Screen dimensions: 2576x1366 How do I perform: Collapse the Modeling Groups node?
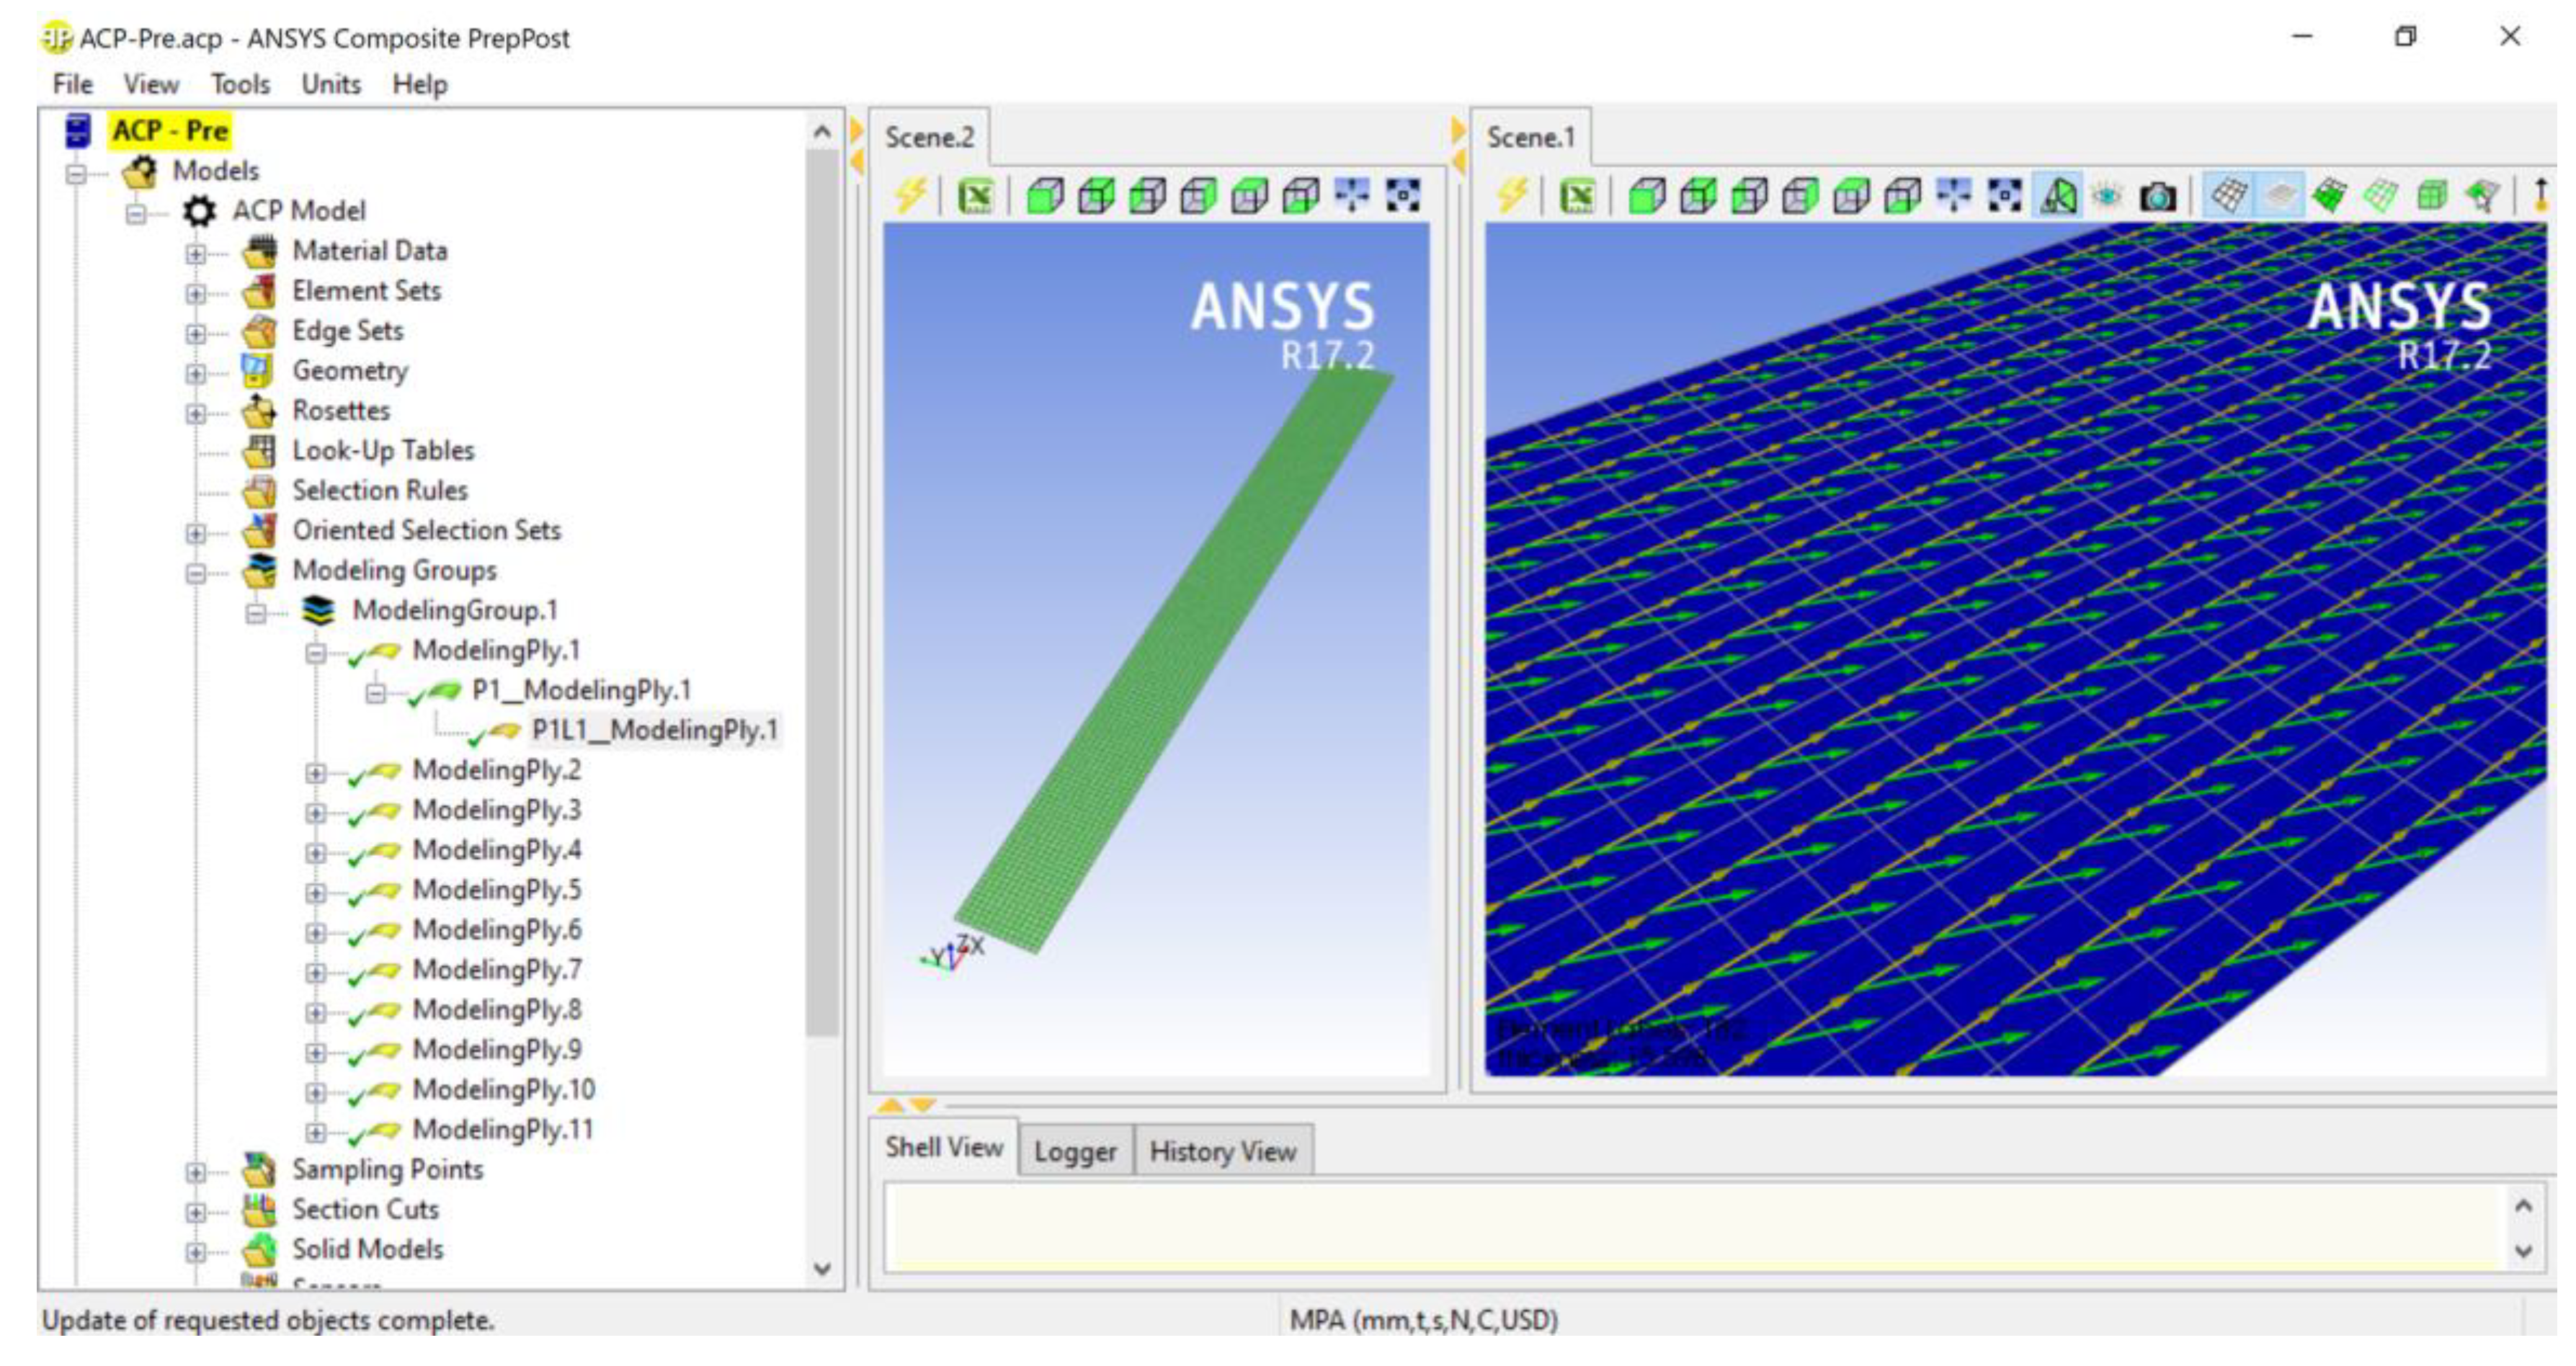[196, 573]
